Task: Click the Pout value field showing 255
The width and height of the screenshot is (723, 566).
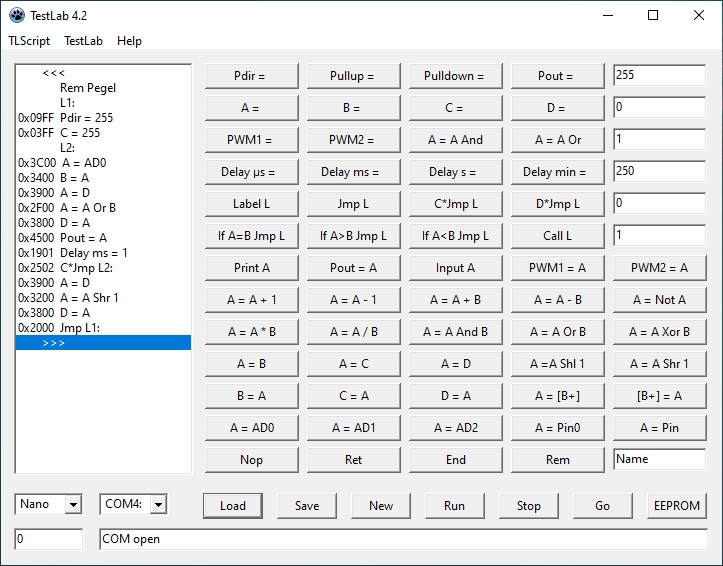Action: click(658, 76)
